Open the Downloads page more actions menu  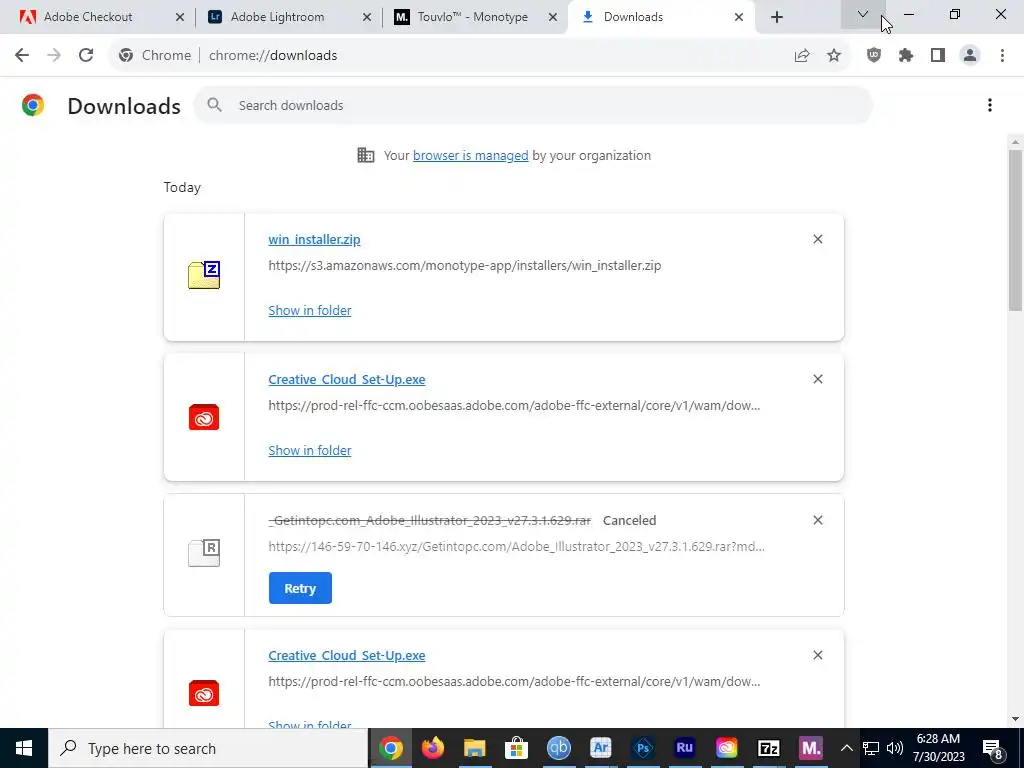click(989, 105)
